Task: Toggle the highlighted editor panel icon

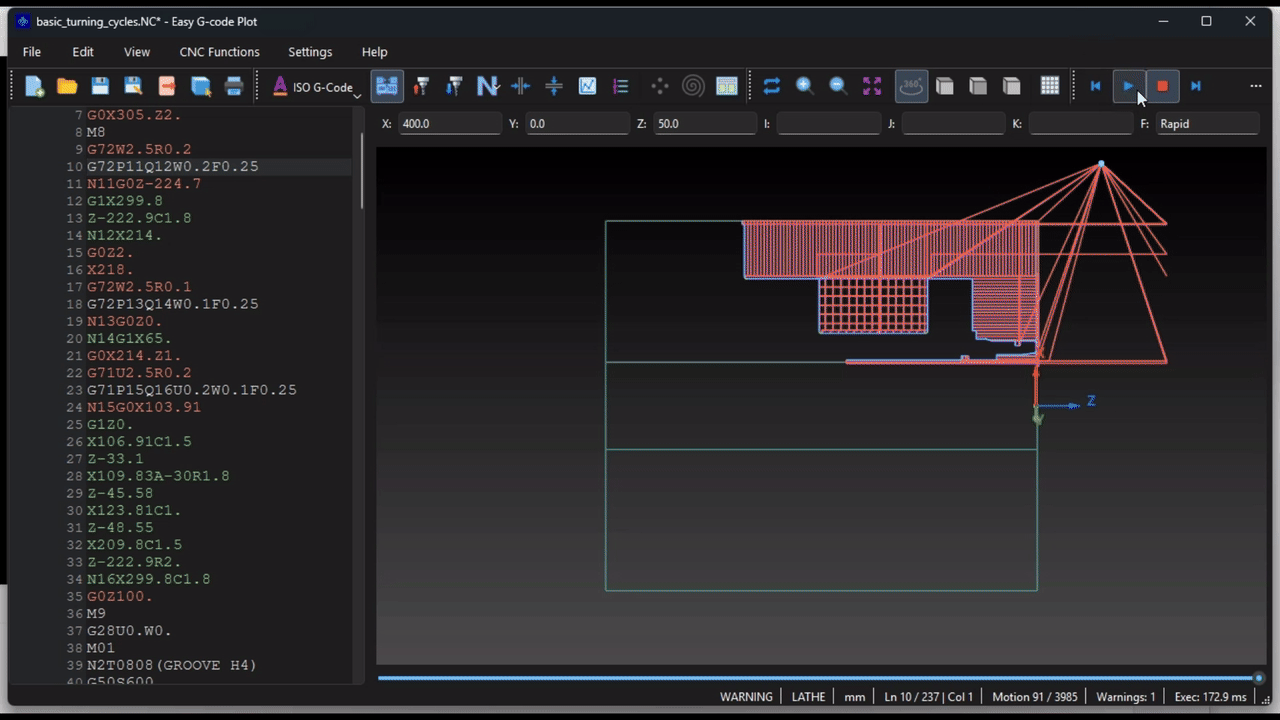Action: pos(387,86)
